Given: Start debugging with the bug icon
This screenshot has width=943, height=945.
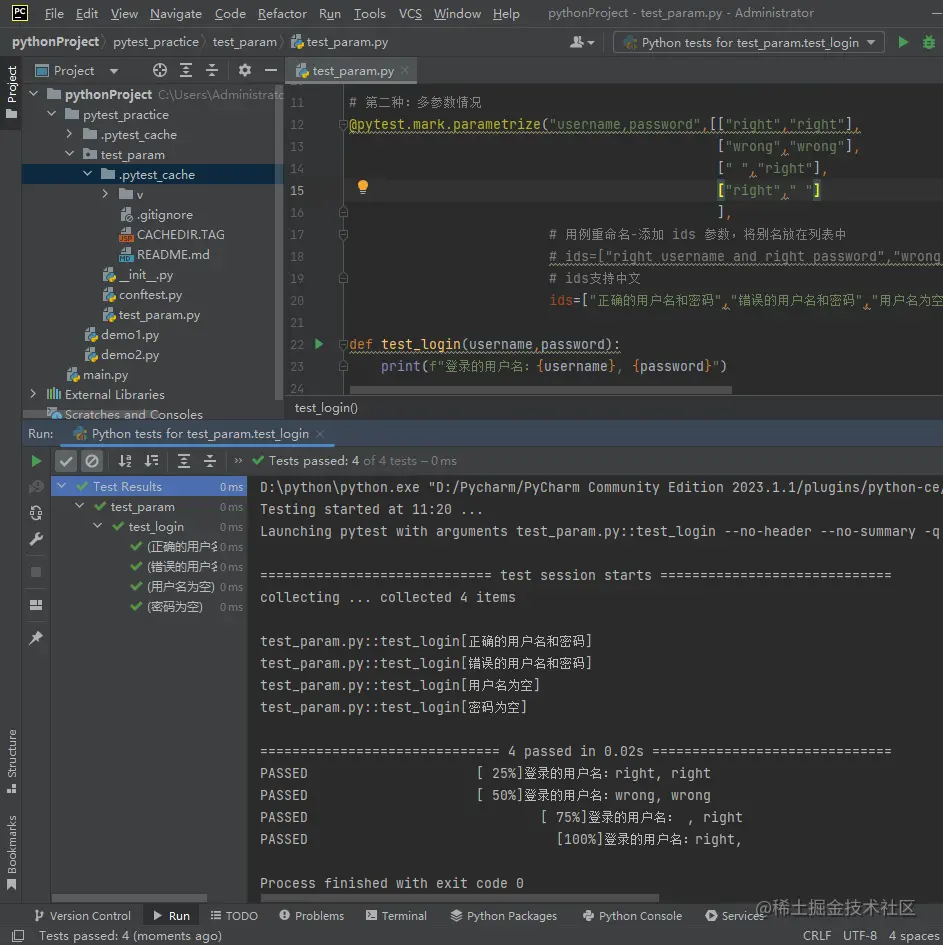Looking at the screenshot, I should click(x=929, y=42).
